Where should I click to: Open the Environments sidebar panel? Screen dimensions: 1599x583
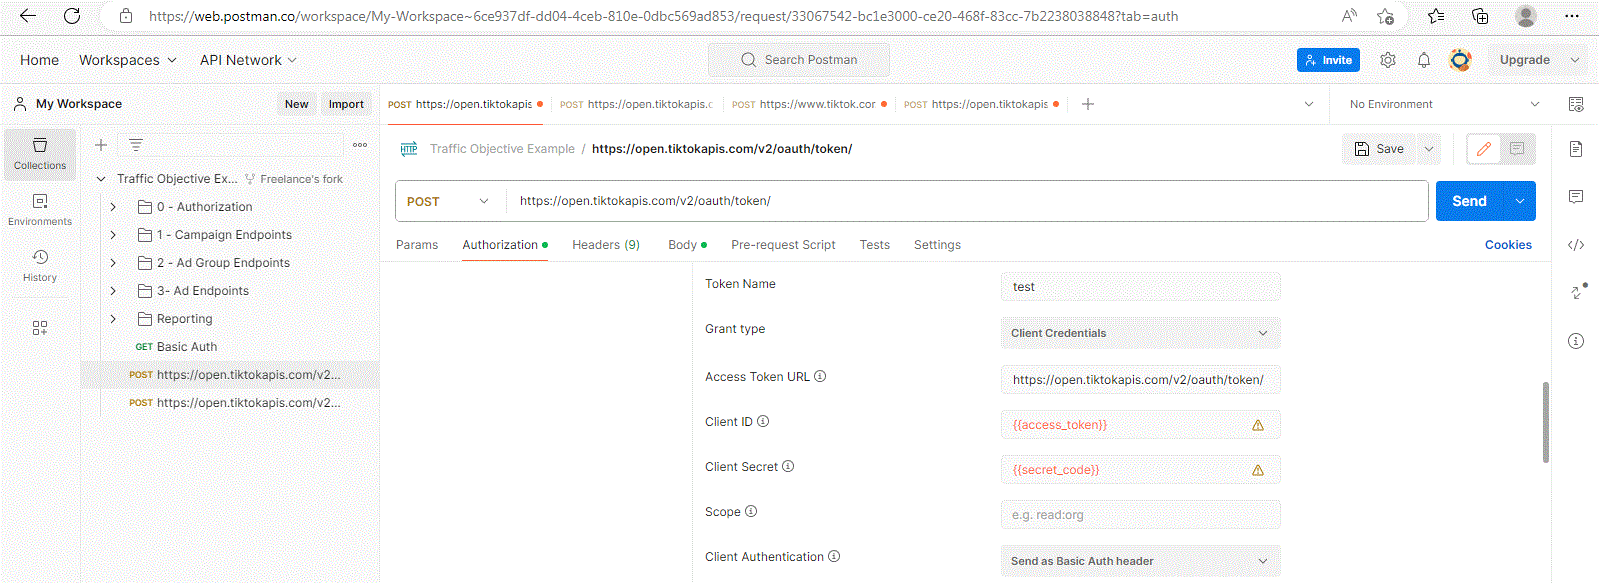click(x=40, y=210)
